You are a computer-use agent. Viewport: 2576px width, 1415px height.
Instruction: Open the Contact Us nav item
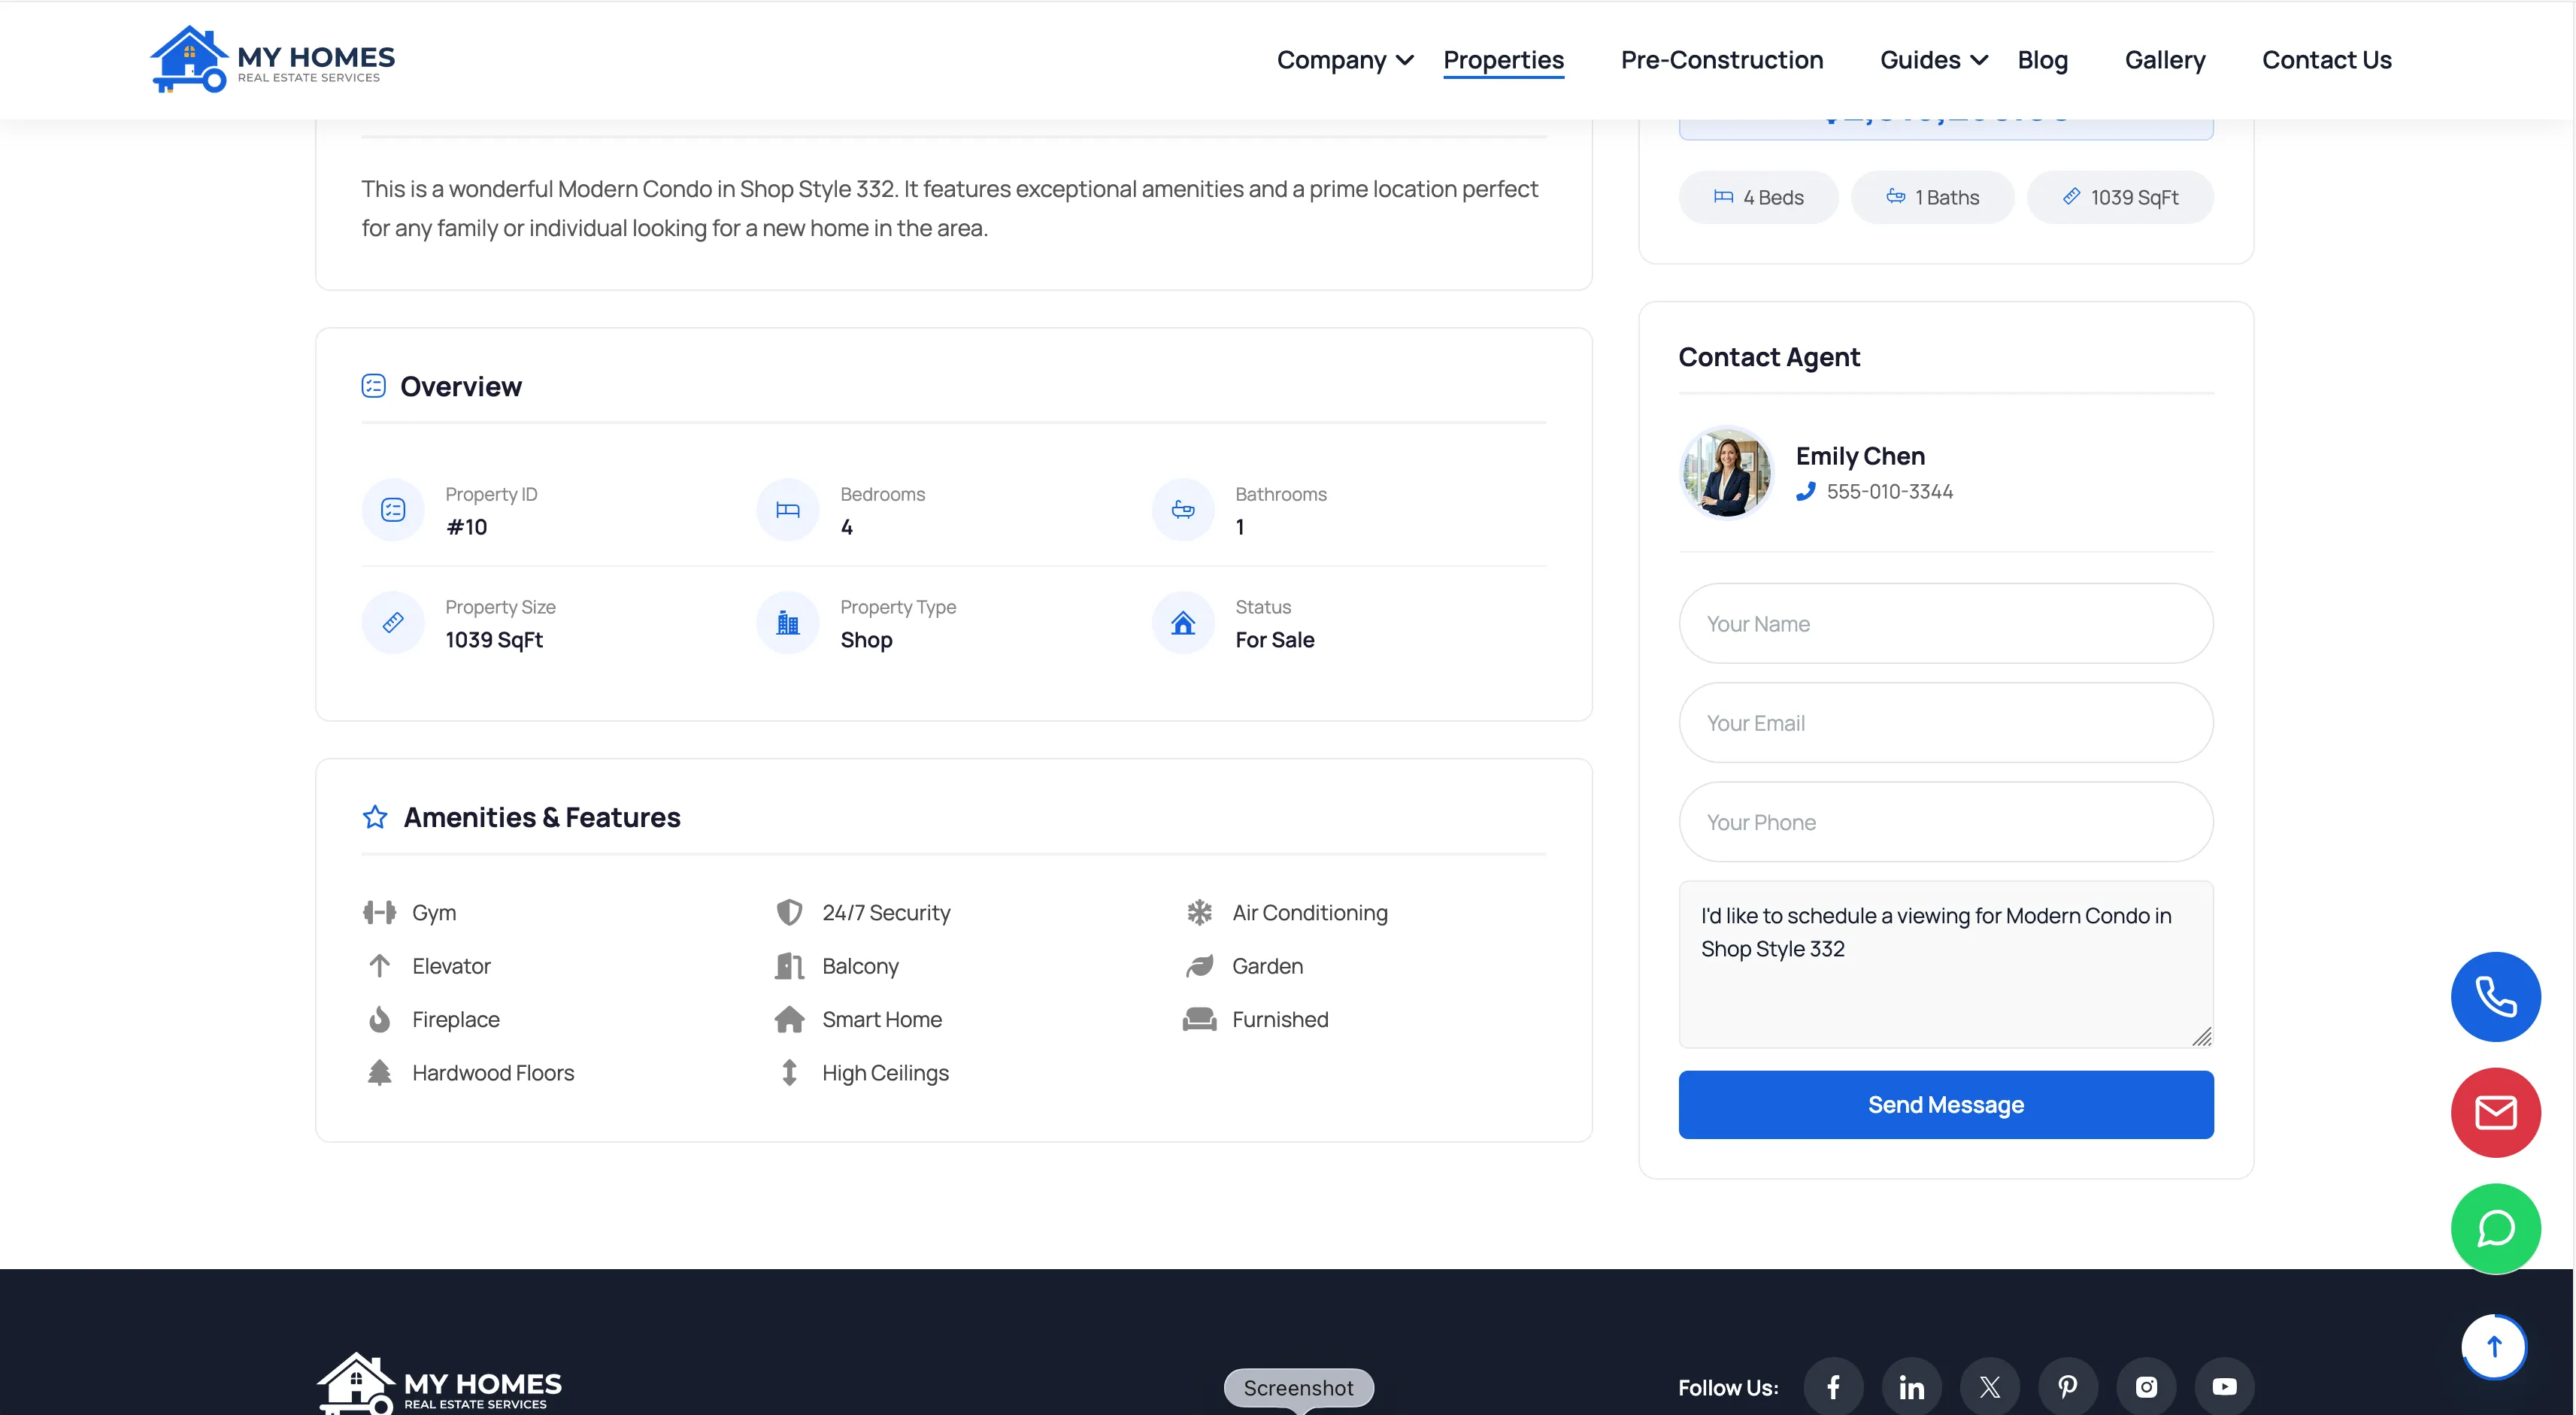(x=2327, y=60)
